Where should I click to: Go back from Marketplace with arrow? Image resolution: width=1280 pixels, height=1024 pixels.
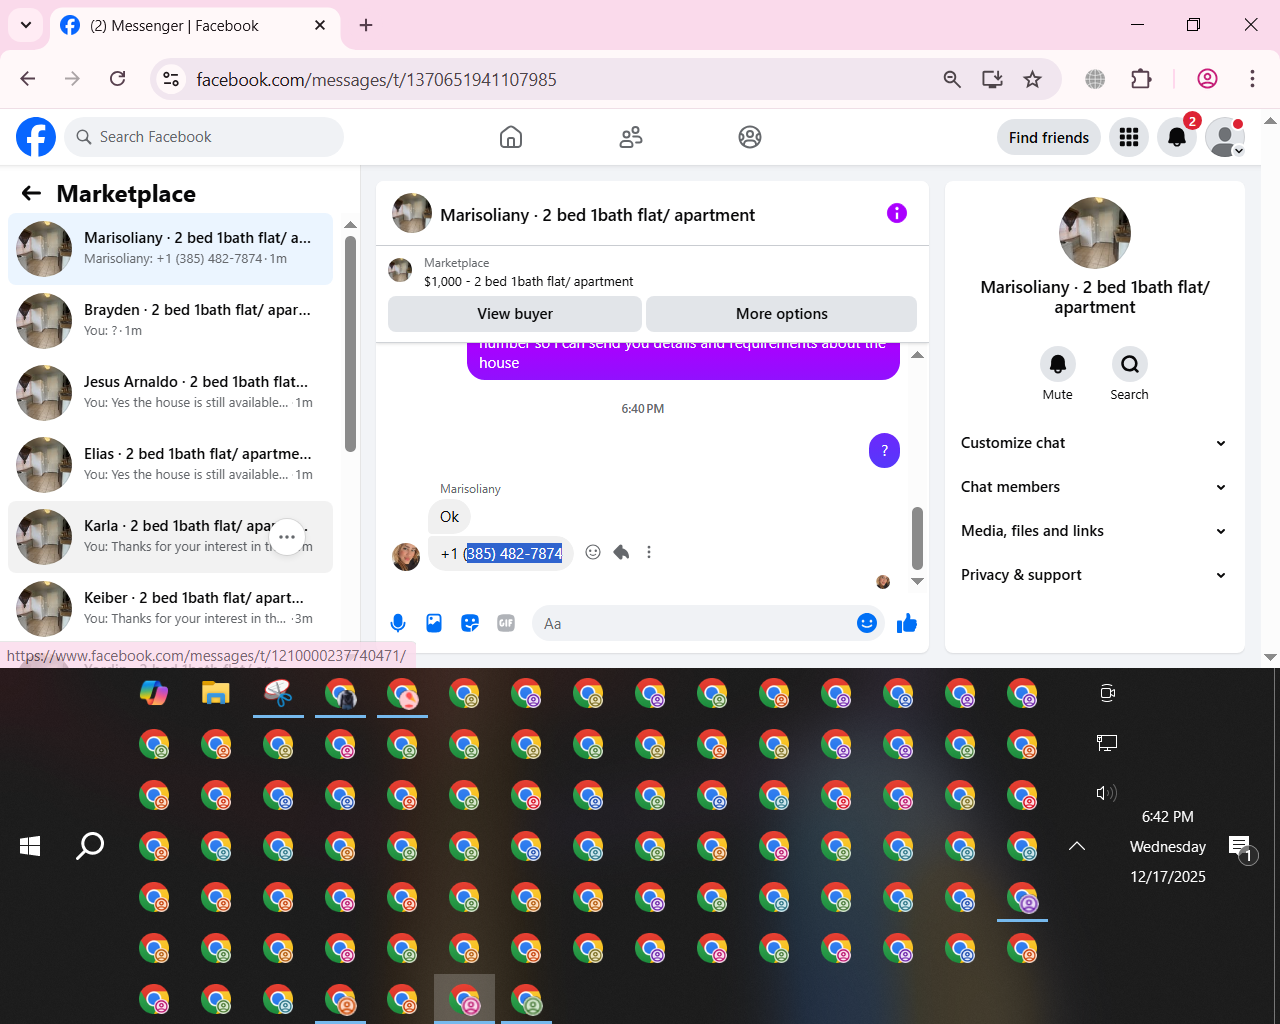(32, 194)
